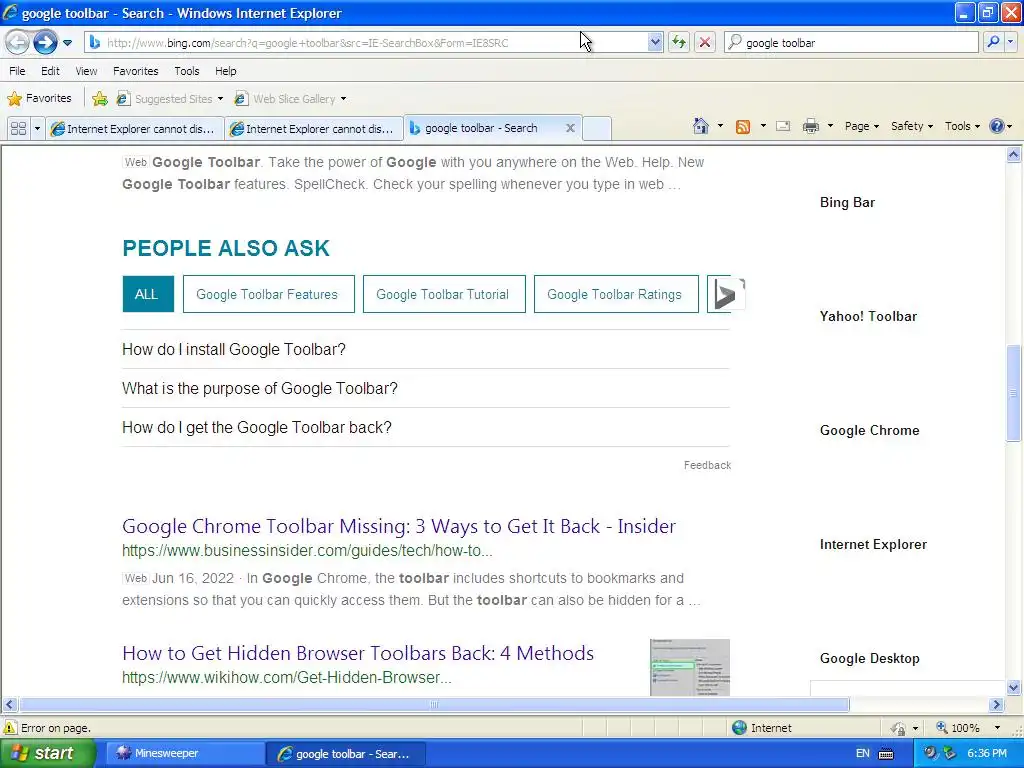This screenshot has height=768, width=1024.
Task: Click the Stop loading icon
Action: click(x=705, y=43)
